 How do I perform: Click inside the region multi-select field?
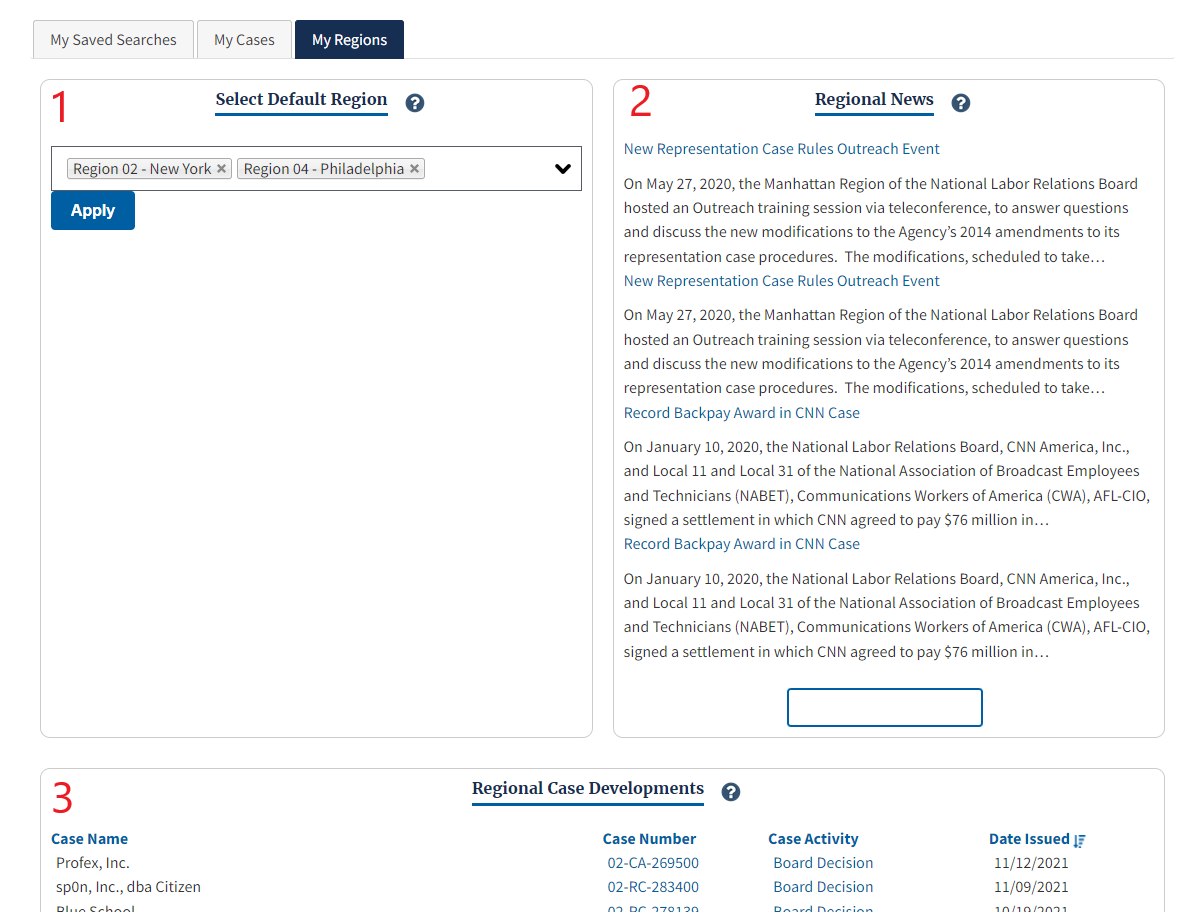click(x=316, y=169)
